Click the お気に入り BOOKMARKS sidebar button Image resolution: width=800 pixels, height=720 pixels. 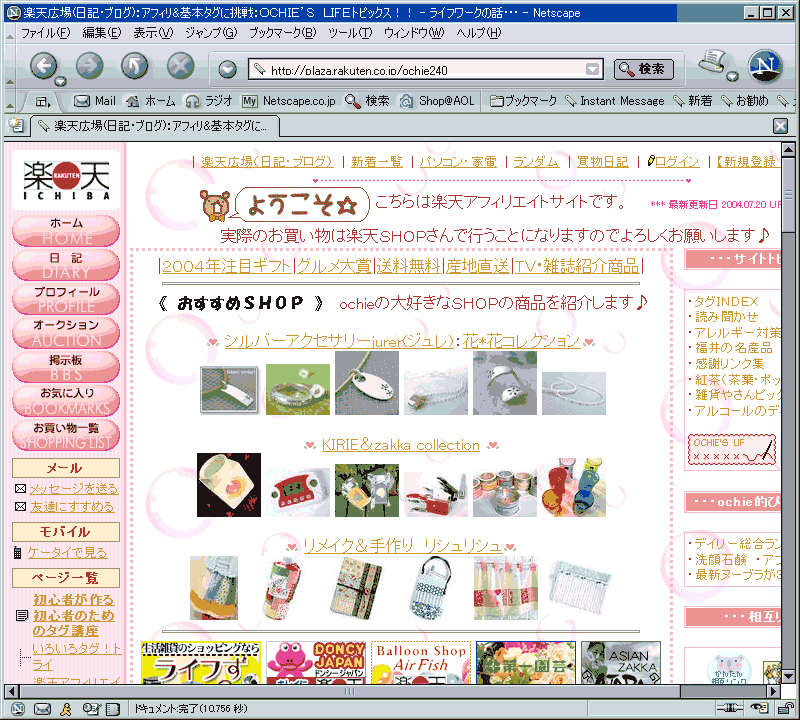[x=66, y=401]
